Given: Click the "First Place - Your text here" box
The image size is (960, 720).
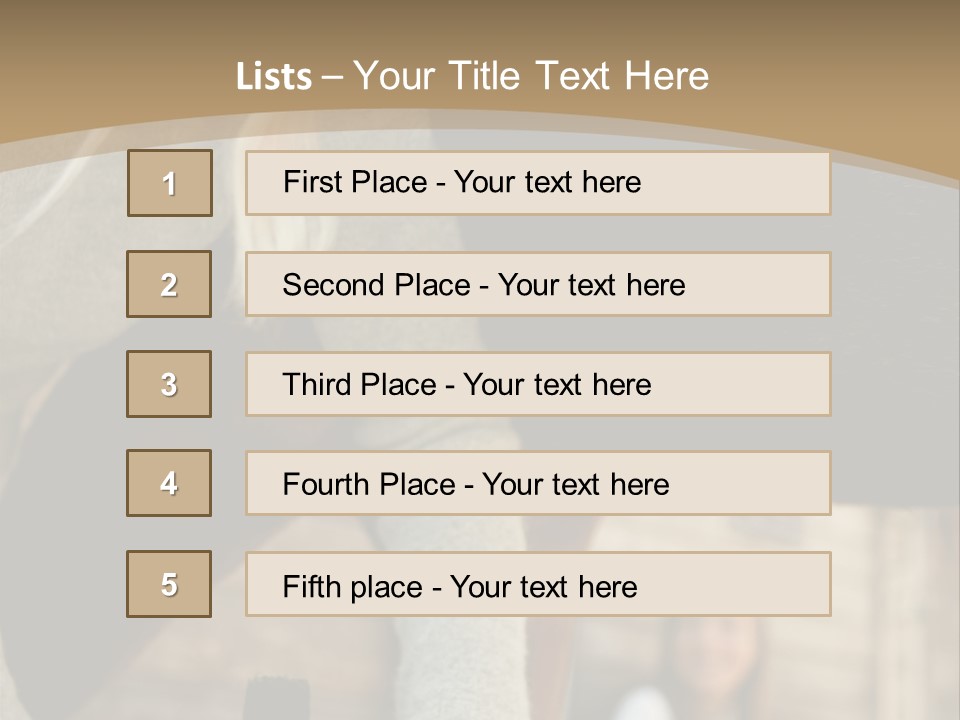Looking at the screenshot, I should (x=538, y=183).
